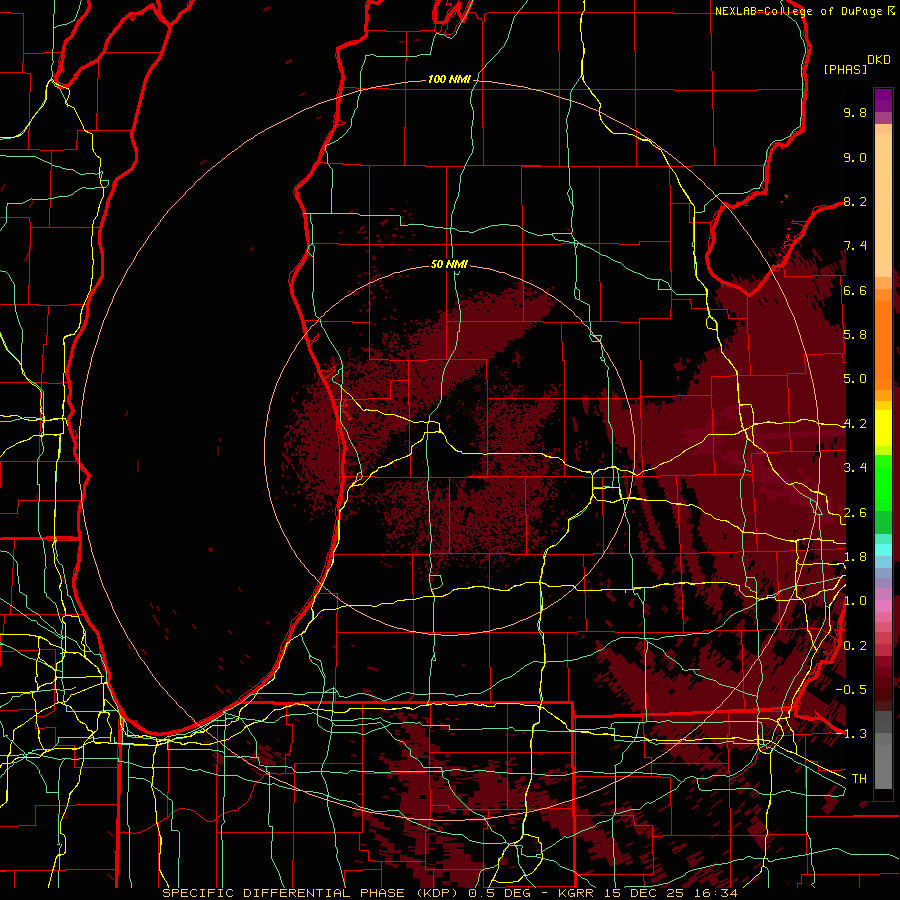Click the 4.2 legend scale value
900x900 pixels.
(x=855, y=424)
